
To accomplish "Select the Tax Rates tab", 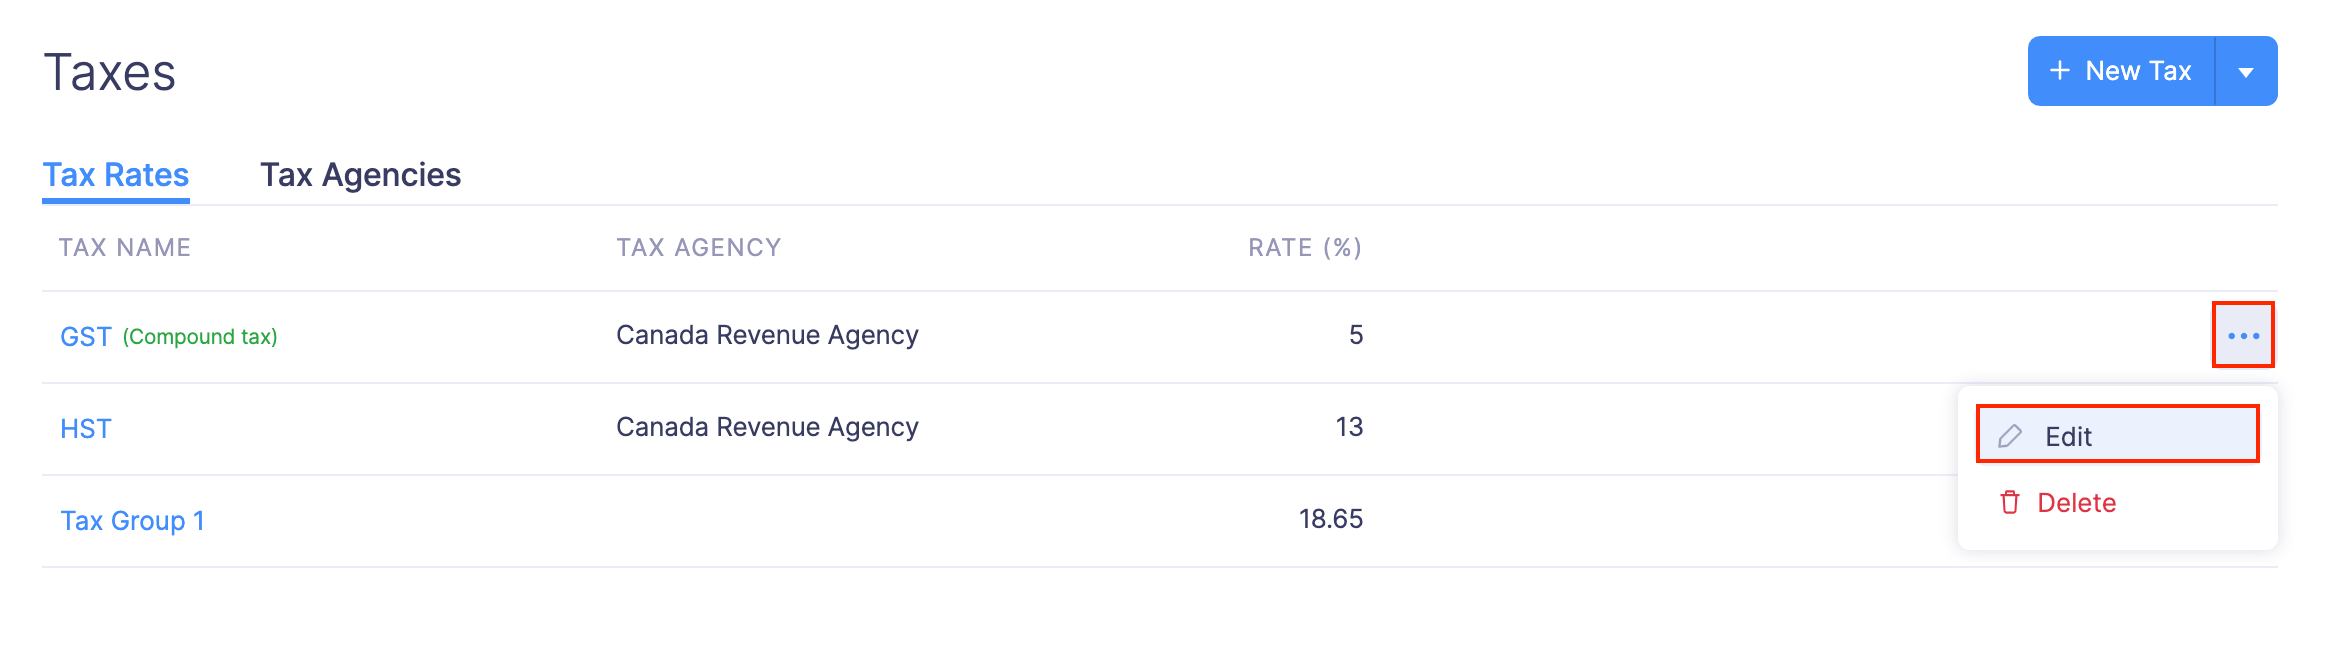I will tap(116, 175).
